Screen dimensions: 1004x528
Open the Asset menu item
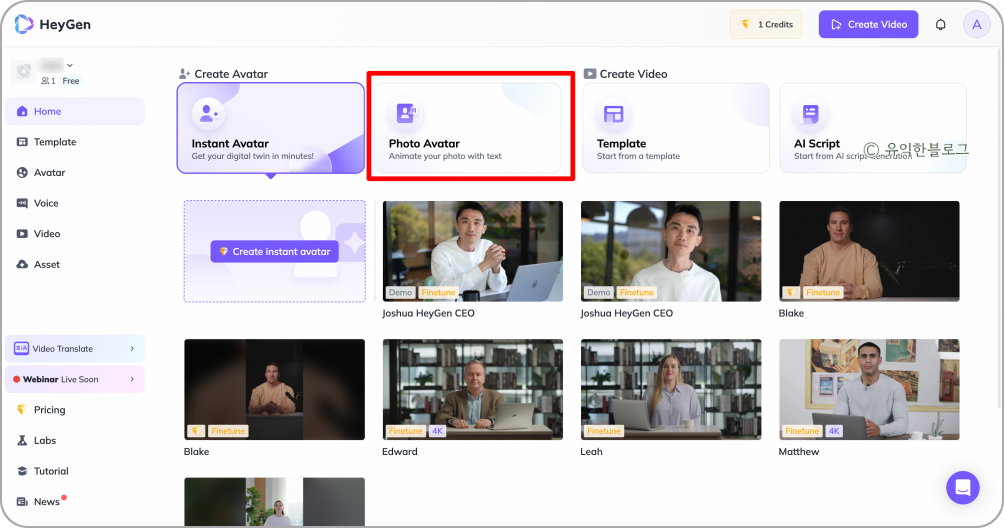(75, 264)
